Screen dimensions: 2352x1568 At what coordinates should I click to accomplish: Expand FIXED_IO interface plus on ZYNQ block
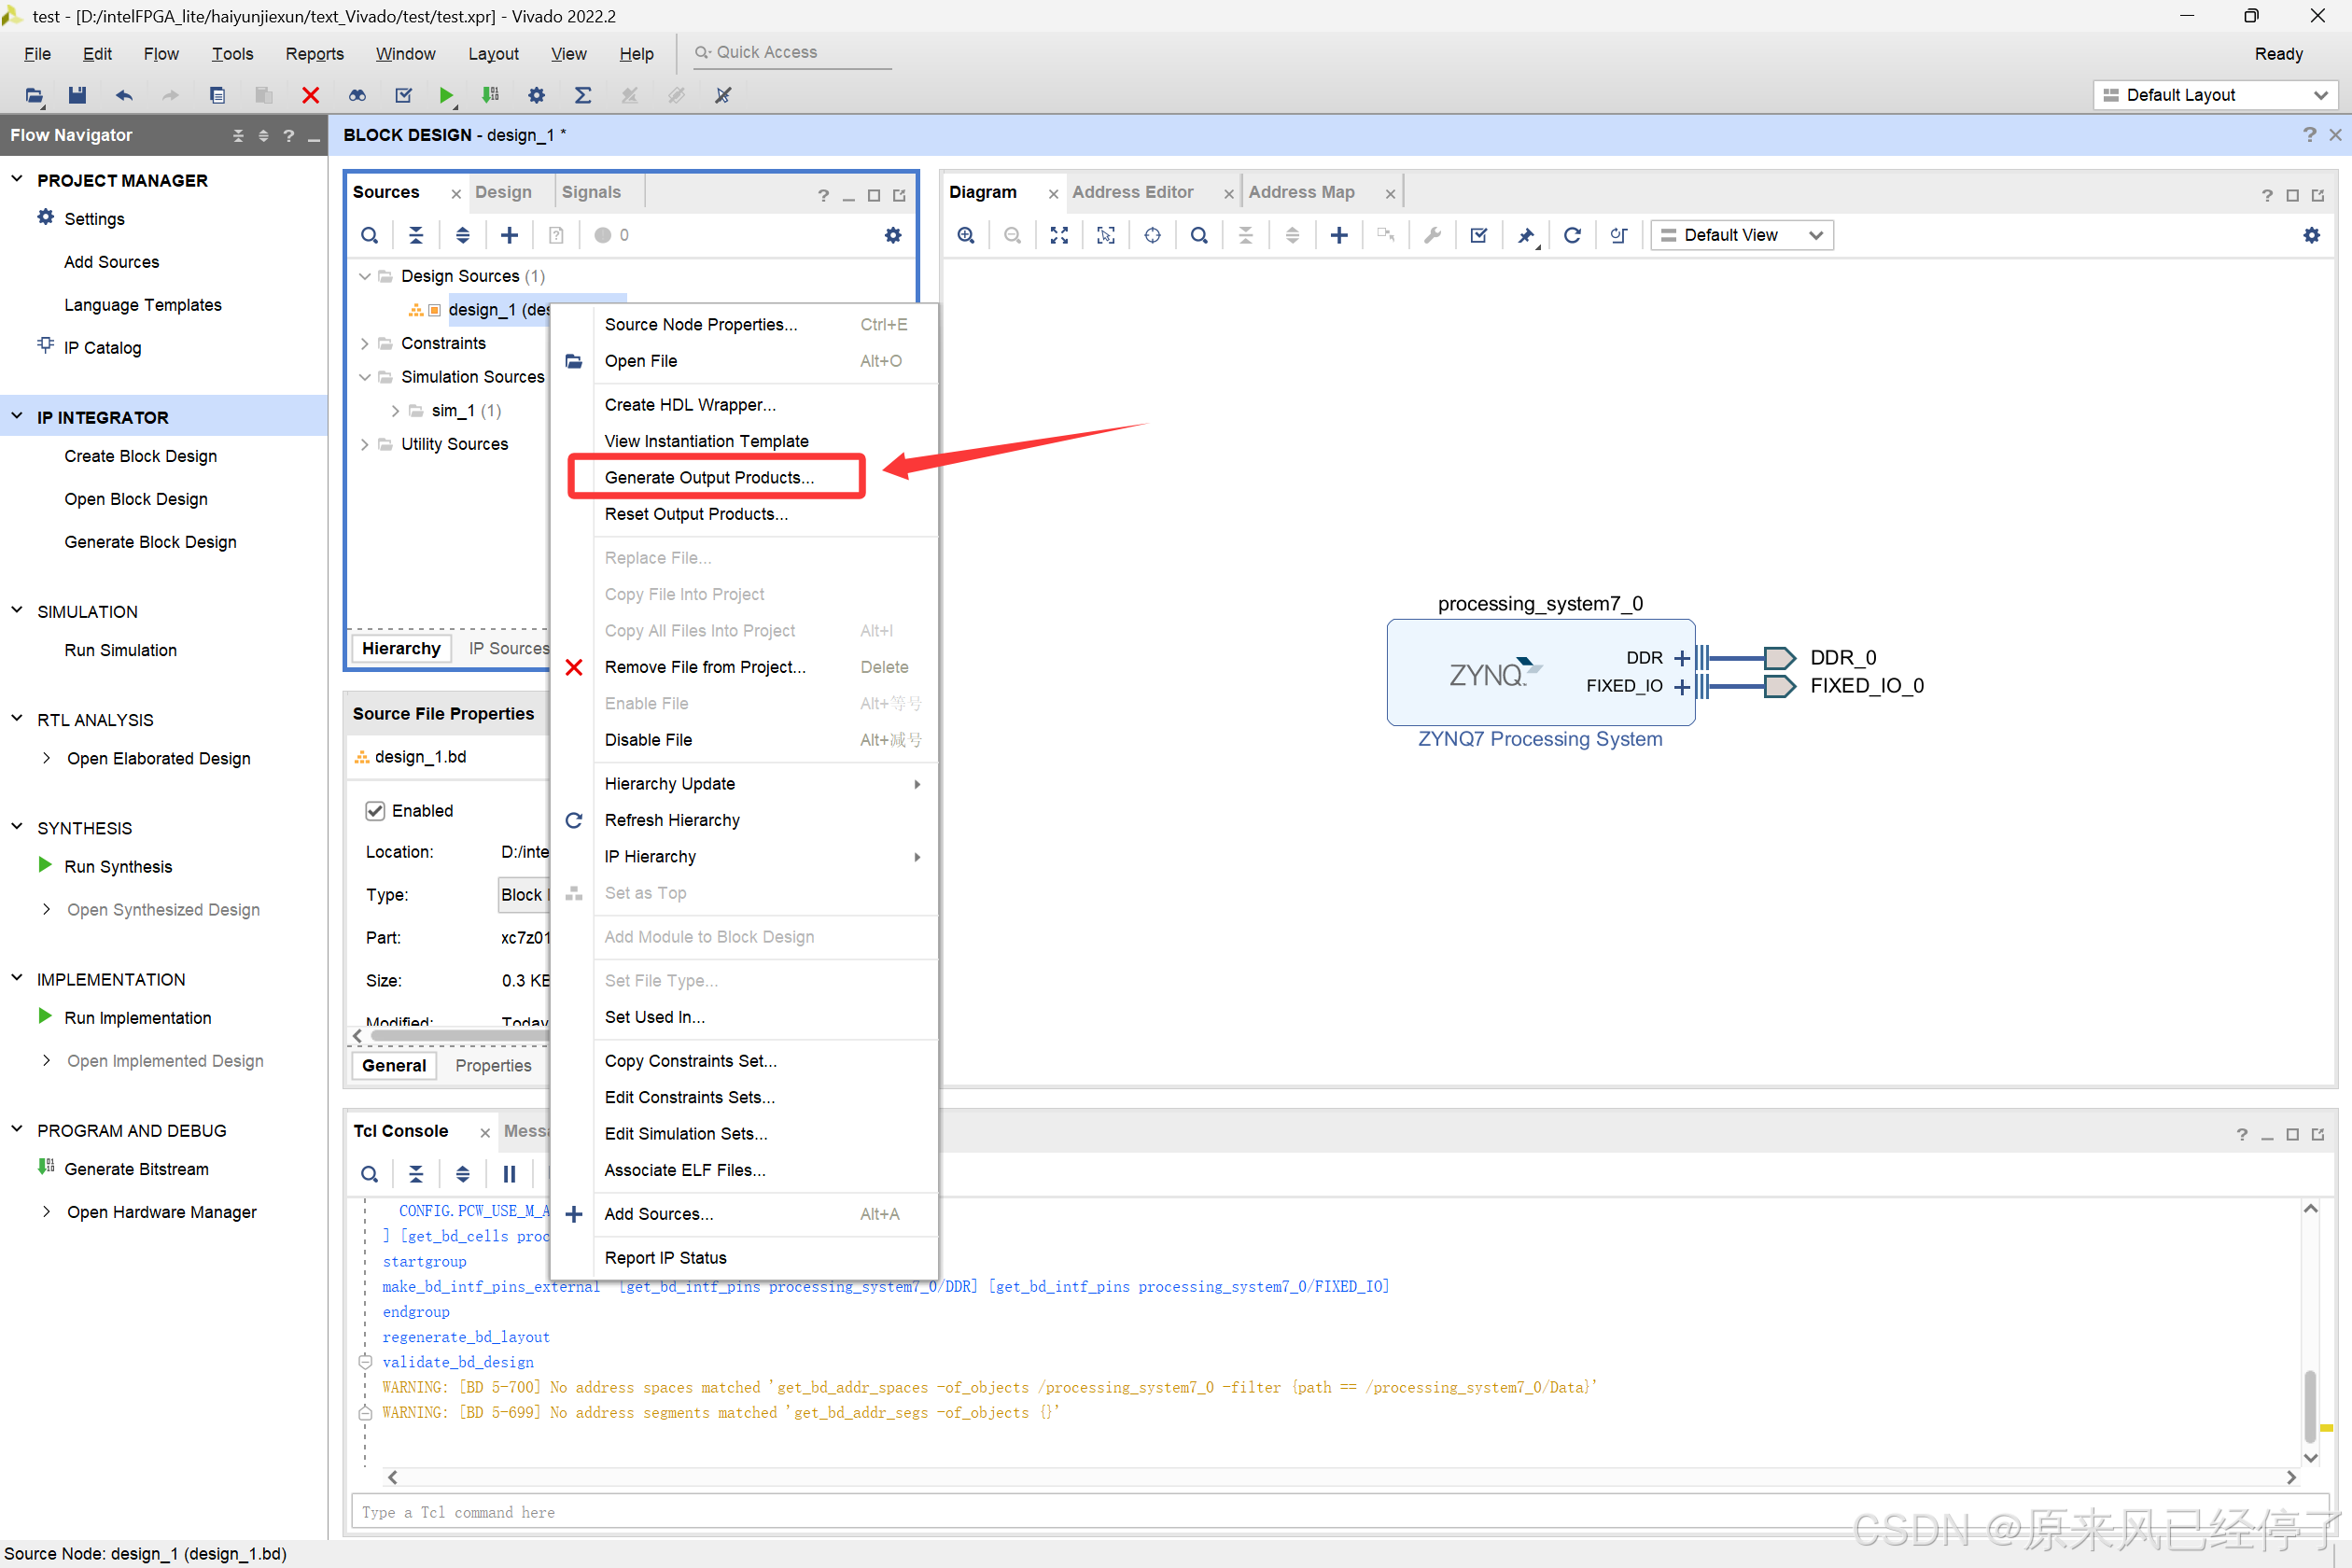click(1681, 686)
